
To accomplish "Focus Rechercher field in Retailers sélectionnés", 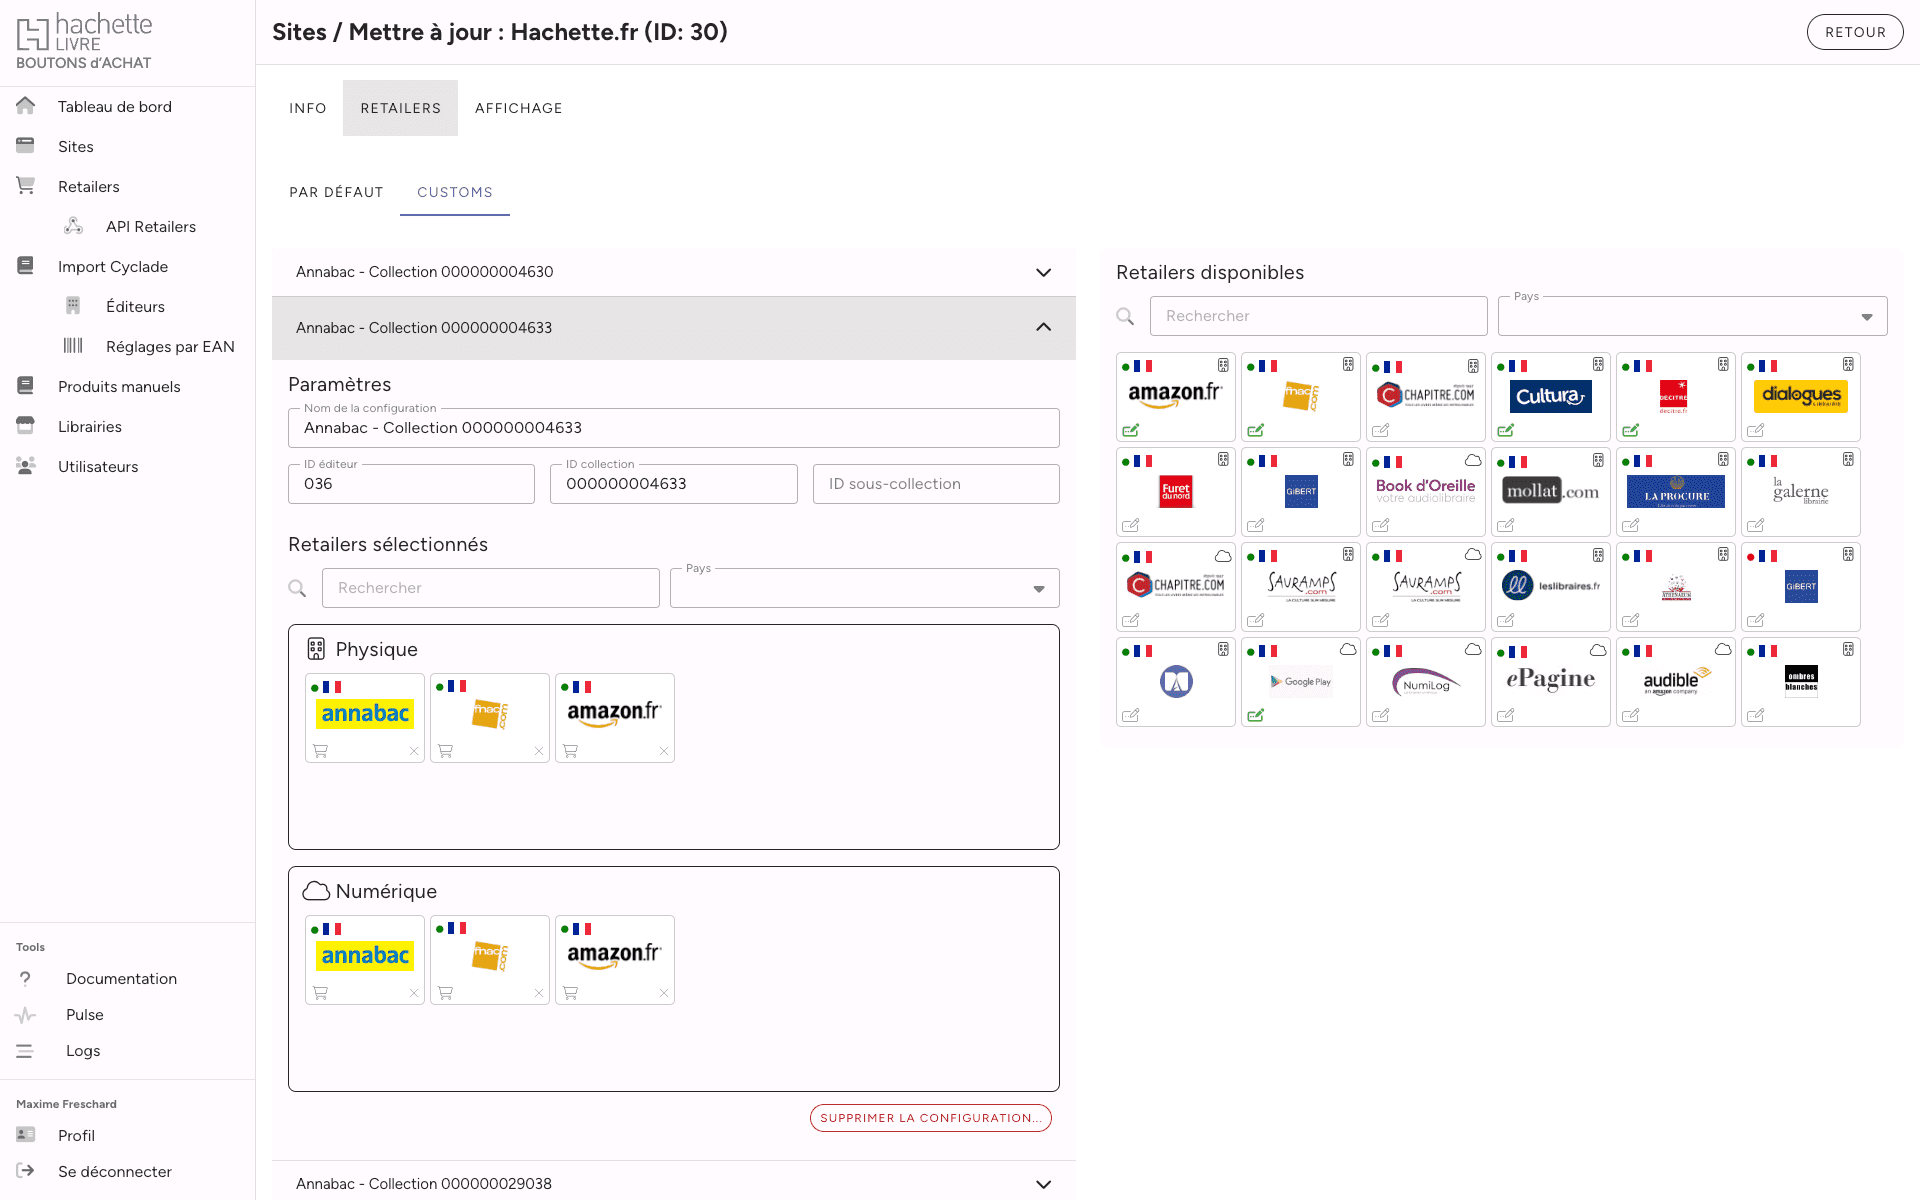I will (490, 588).
